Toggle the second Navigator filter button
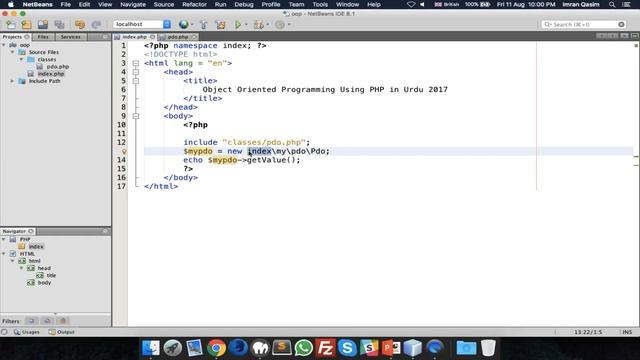 coord(47,321)
